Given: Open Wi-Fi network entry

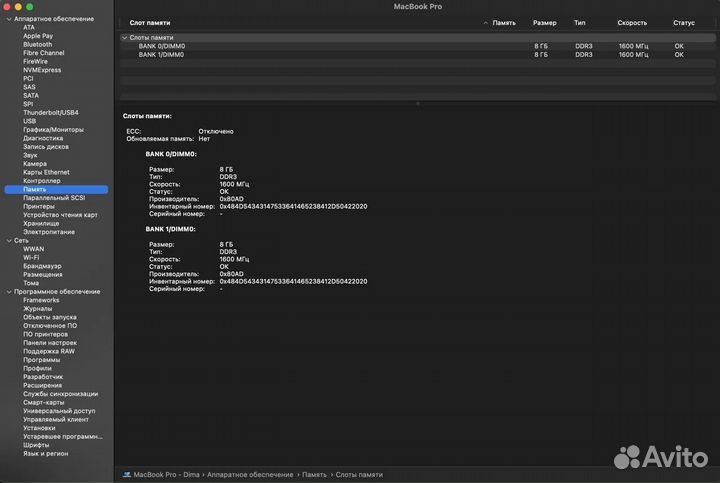Looking at the screenshot, I should [31, 258].
